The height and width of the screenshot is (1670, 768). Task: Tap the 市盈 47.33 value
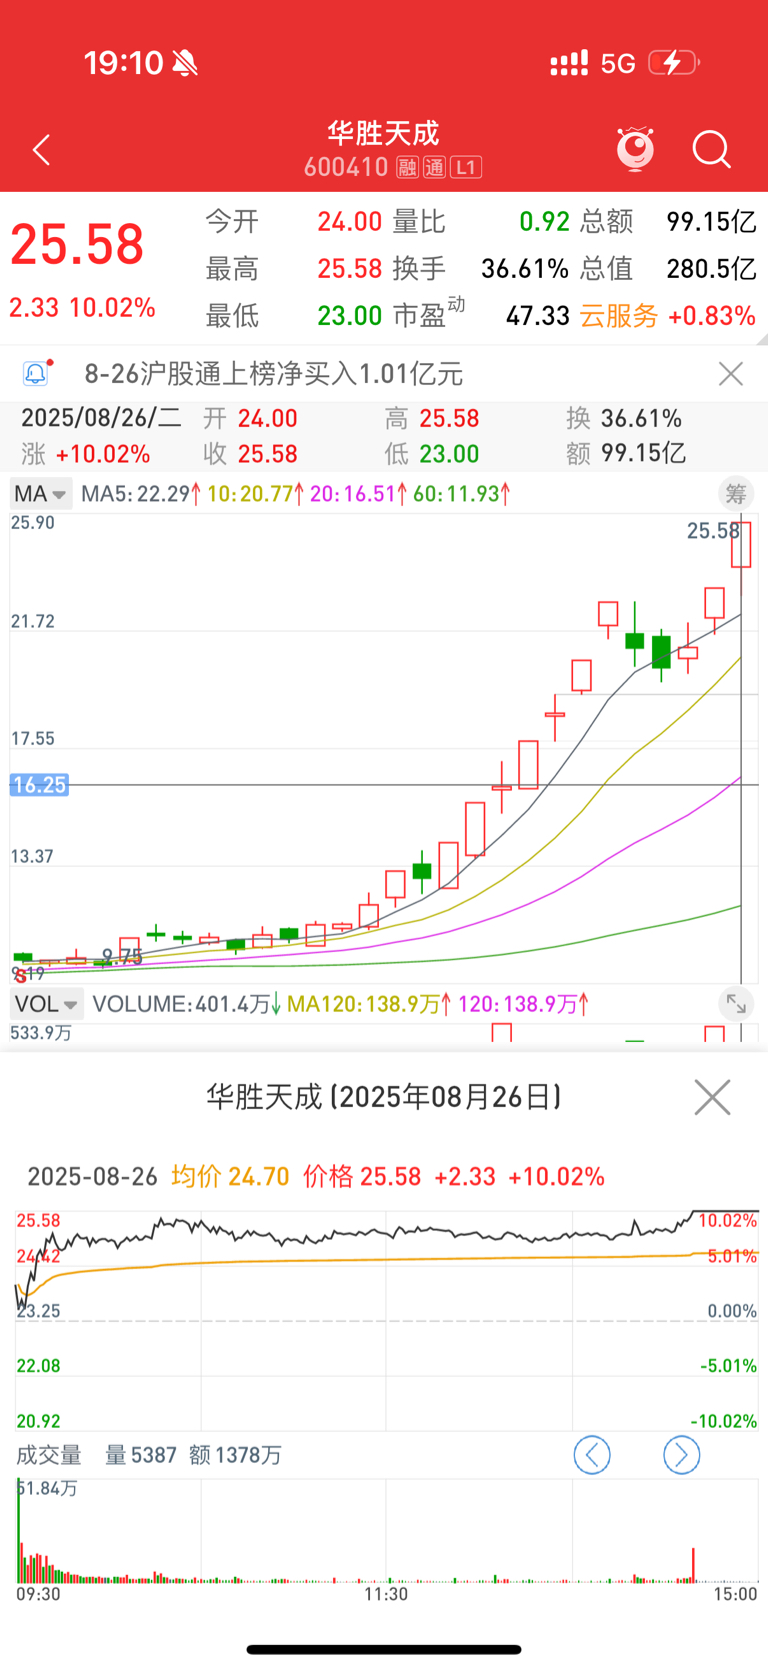coord(538,316)
